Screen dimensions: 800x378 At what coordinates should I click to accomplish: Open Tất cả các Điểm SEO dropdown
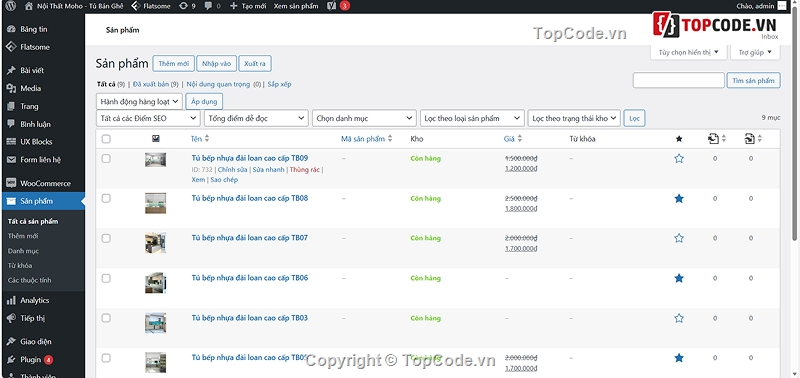click(x=148, y=118)
